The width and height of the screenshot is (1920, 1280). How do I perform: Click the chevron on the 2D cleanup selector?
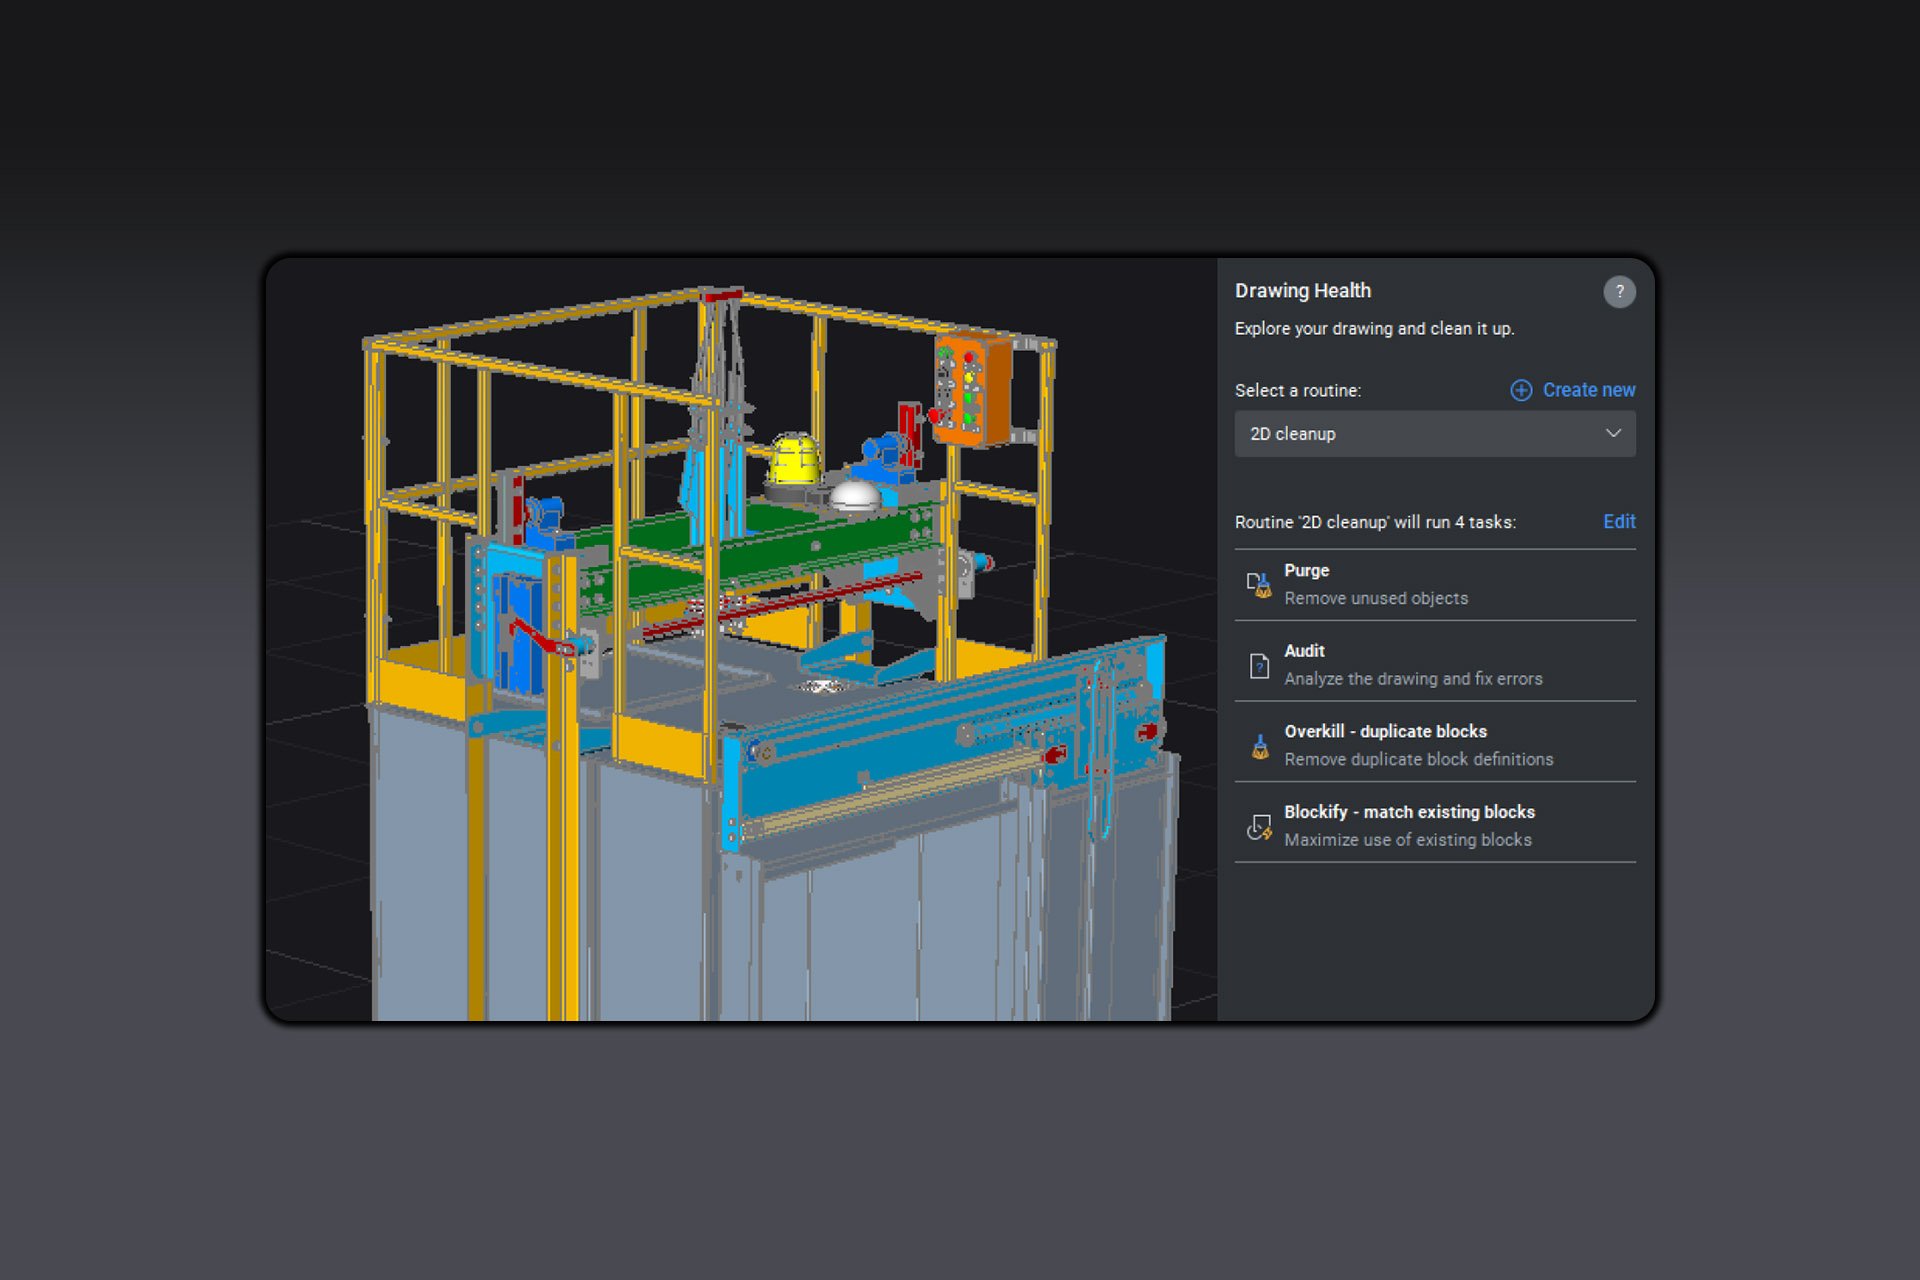pyautogui.click(x=1612, y=433)
